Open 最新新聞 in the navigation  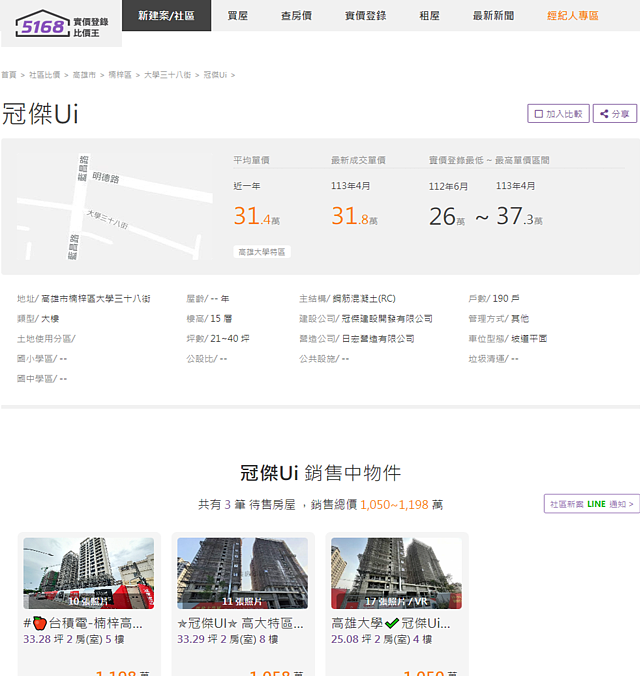tap(493, 16)
